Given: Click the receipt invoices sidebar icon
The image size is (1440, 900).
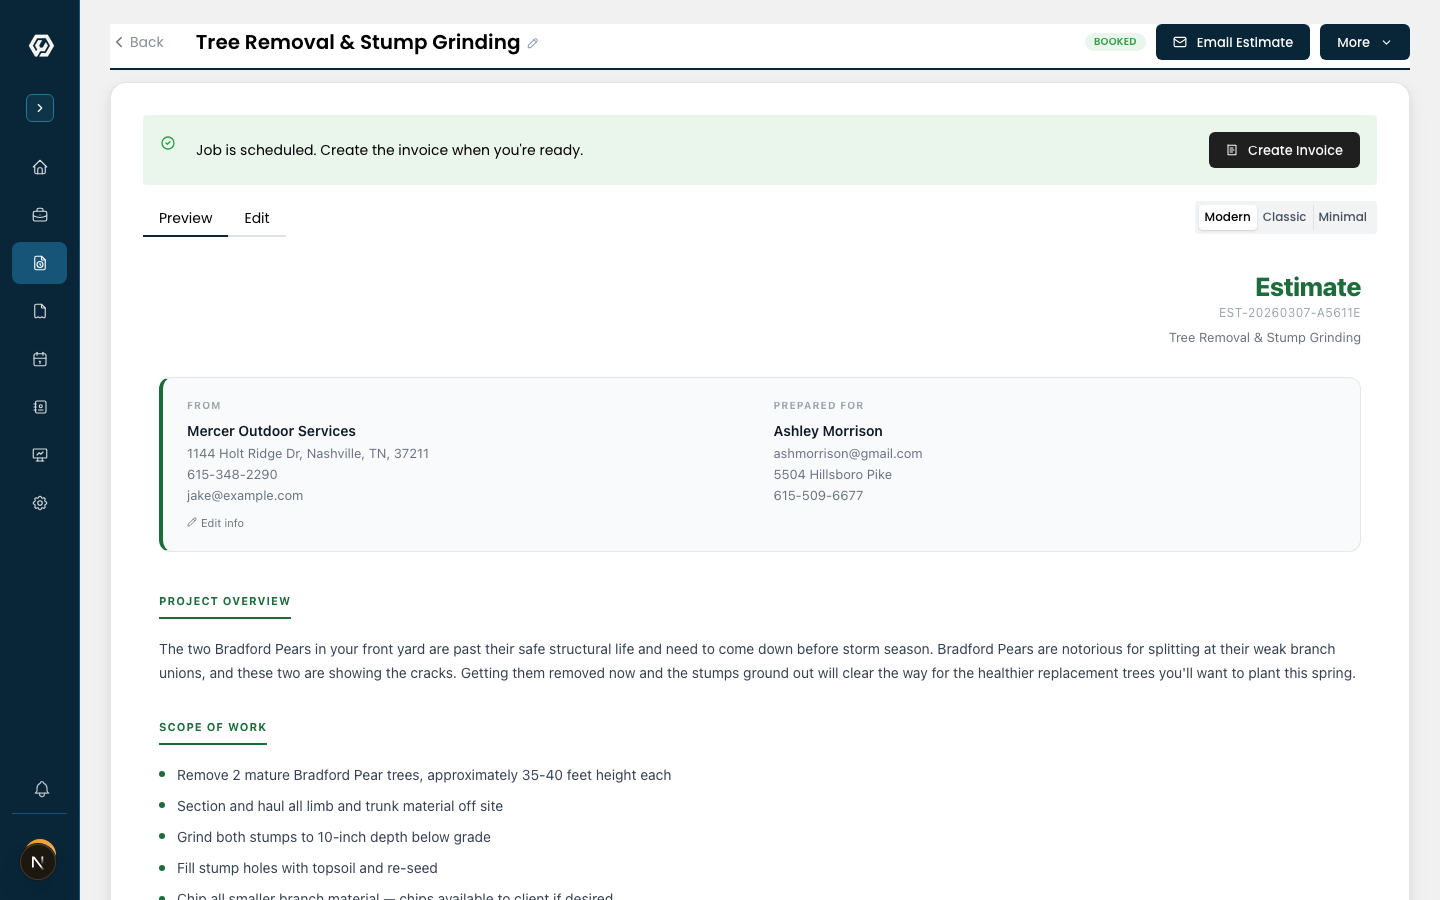Looking at the screenshot, I should pos(40,311).
